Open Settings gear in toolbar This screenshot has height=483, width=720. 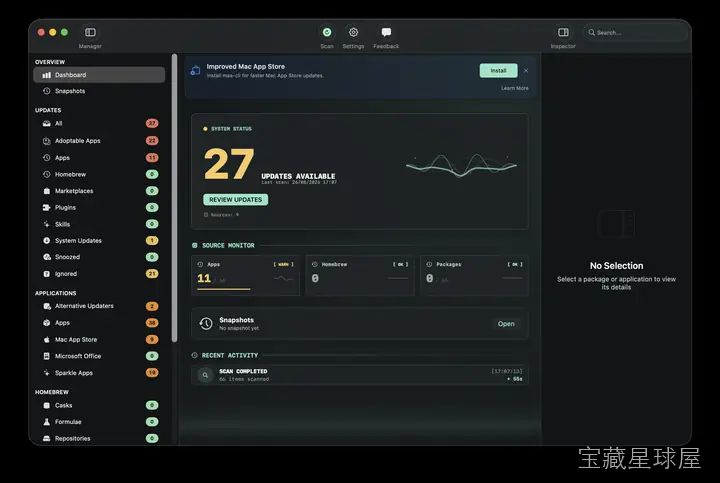coord(353,33)
